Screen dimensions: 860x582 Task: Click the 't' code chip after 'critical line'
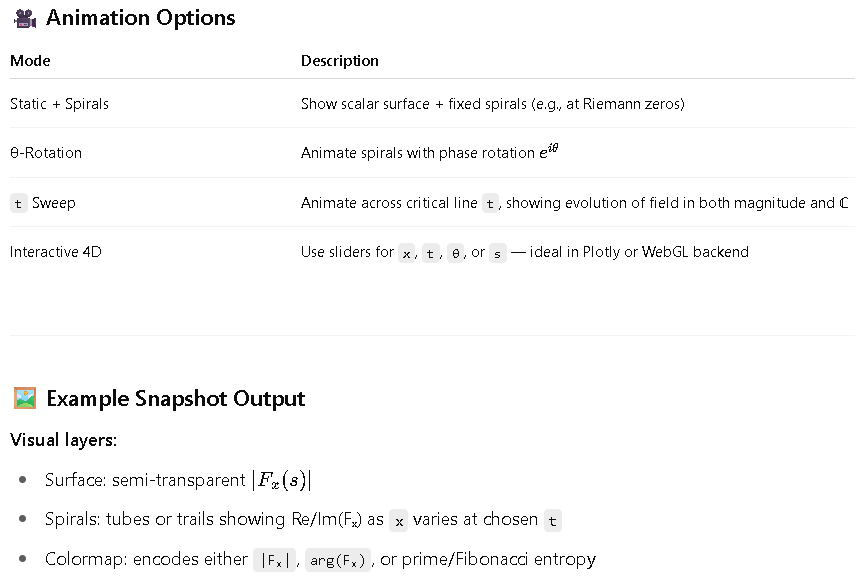pyautogui.click(x=490, y=204)
